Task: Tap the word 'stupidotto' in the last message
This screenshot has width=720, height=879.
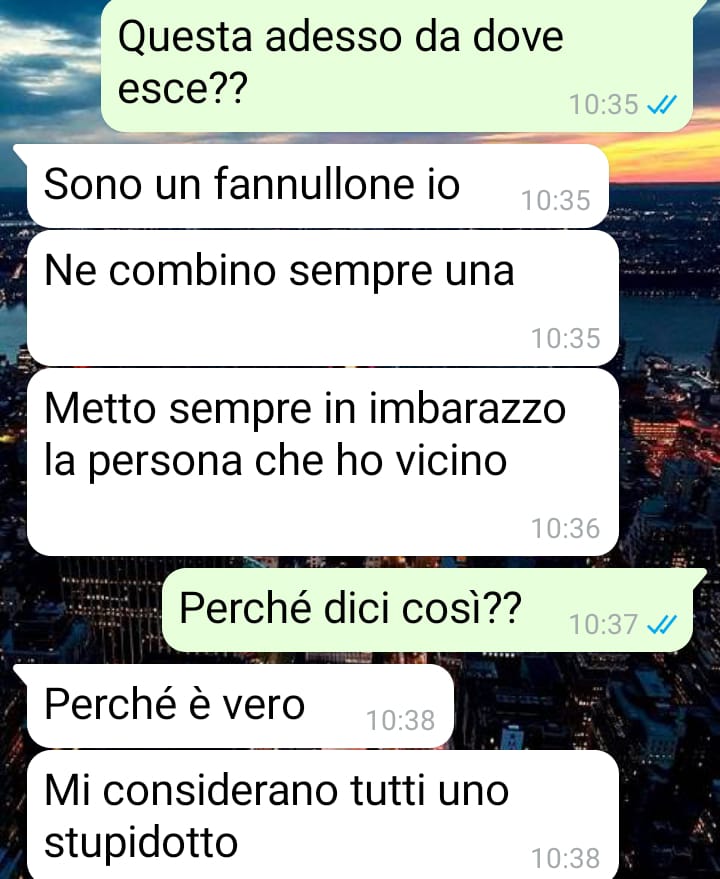Action: [141, 843]
